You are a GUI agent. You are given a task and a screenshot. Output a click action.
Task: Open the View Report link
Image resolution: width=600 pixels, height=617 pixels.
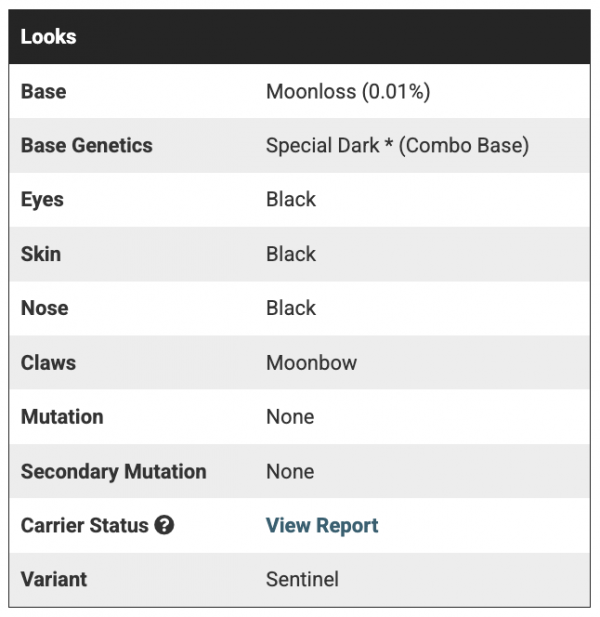322,525
